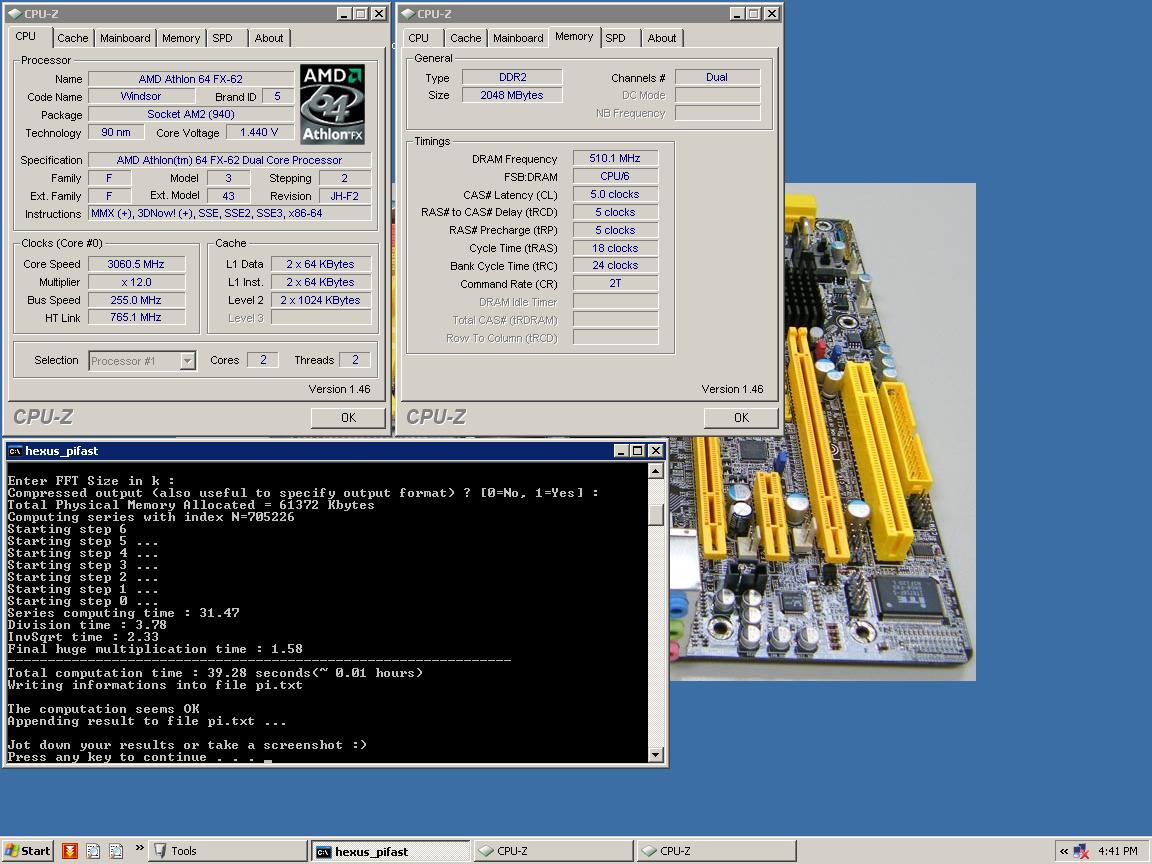Click the Revision value JH-F2
Screen dimensions: 1152x864
(x=345, y=196)
